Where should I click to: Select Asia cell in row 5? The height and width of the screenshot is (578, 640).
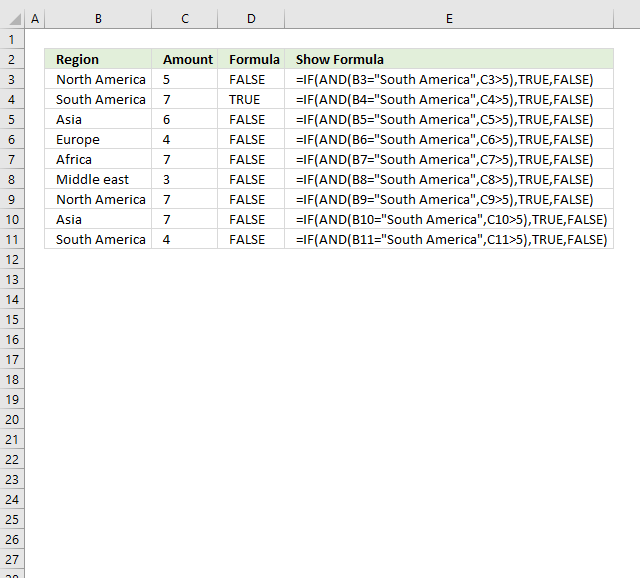98,119
